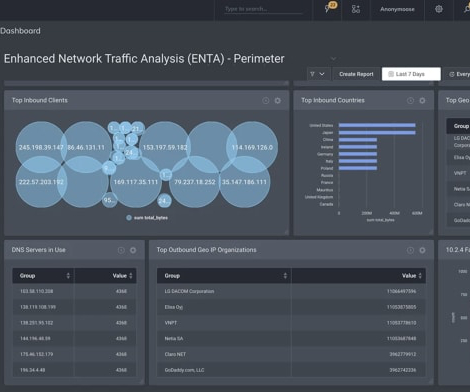
Task: Click the China bar in chart
Action: coord(358,140)
